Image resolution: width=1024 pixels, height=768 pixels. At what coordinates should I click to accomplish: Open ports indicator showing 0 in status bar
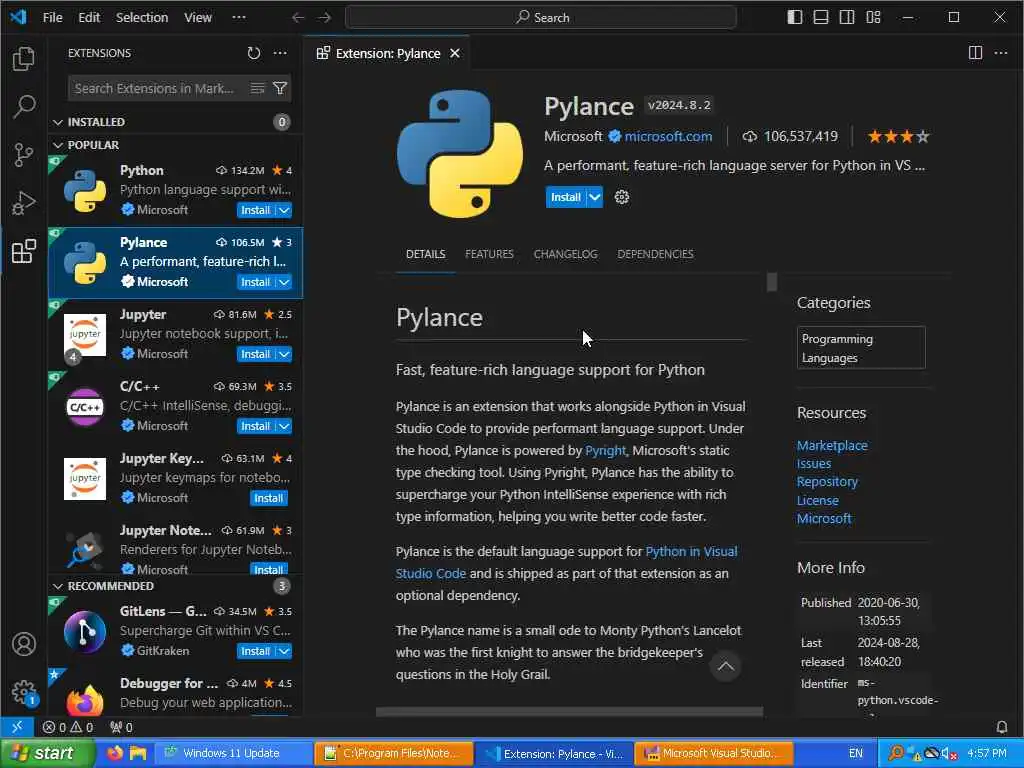click(x=121, y=727)
